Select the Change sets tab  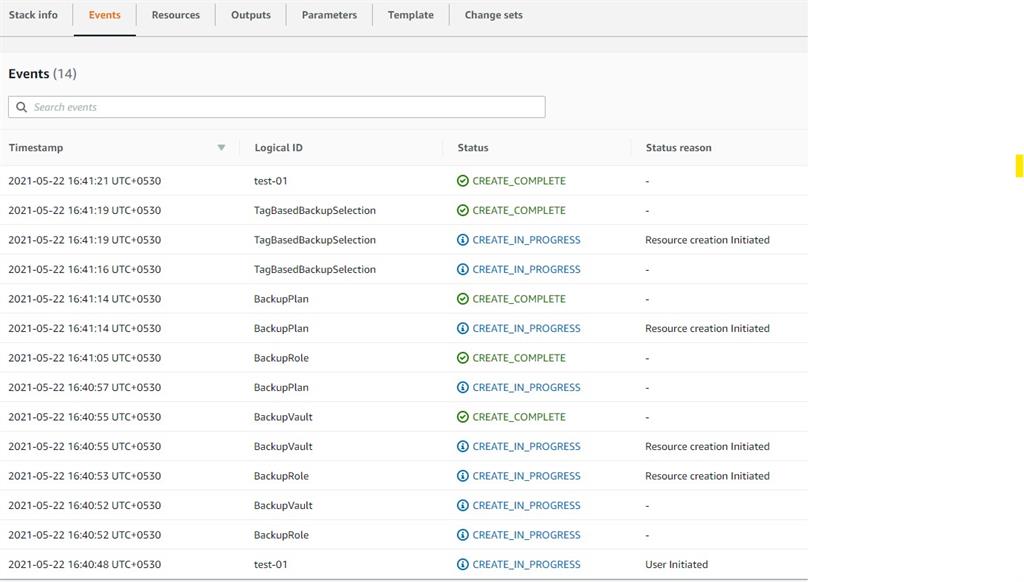493,15
